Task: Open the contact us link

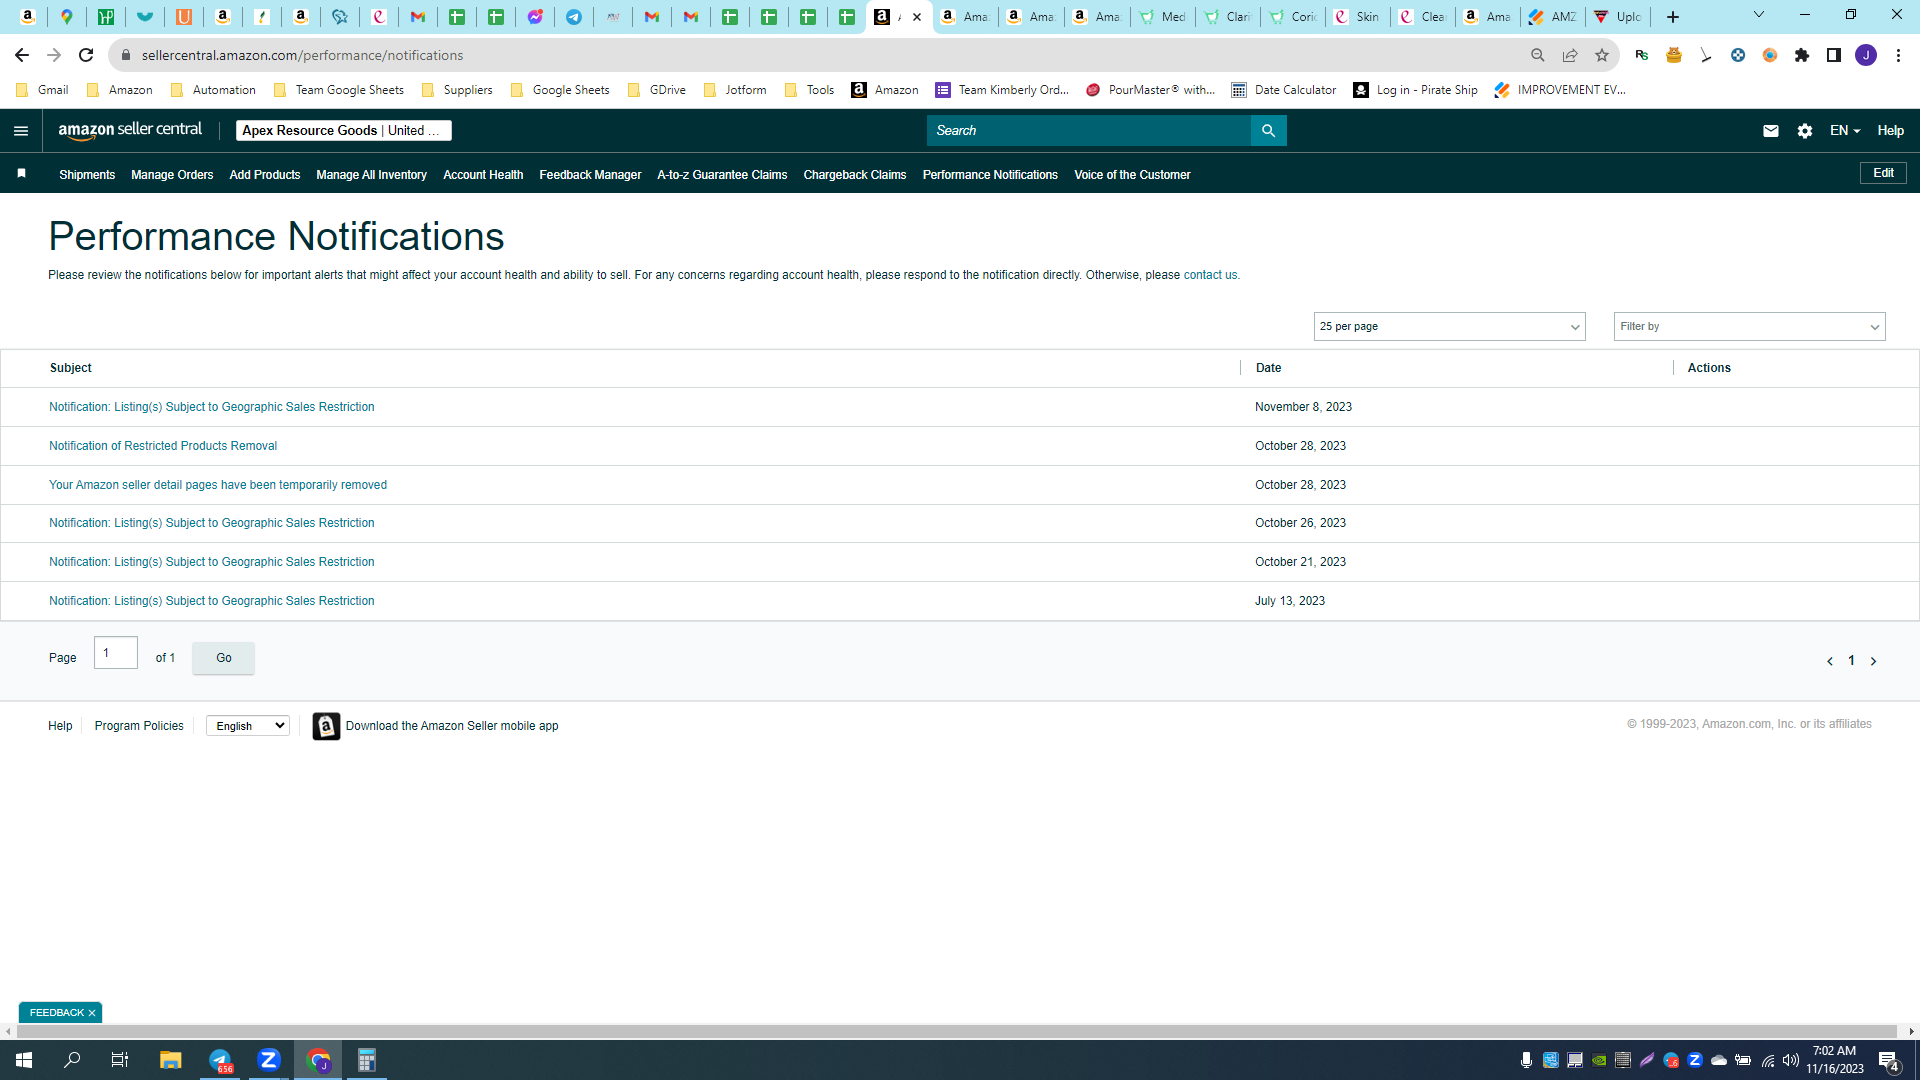Action: click(x=1210, y=275)
